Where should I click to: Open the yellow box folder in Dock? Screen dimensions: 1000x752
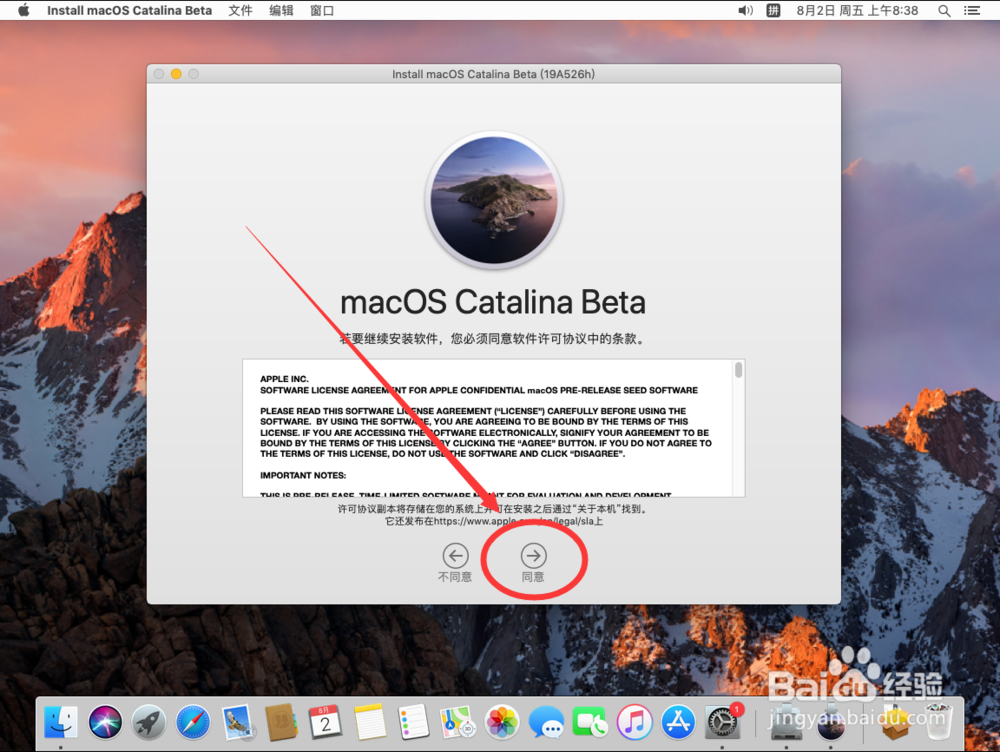coord(895,722)
